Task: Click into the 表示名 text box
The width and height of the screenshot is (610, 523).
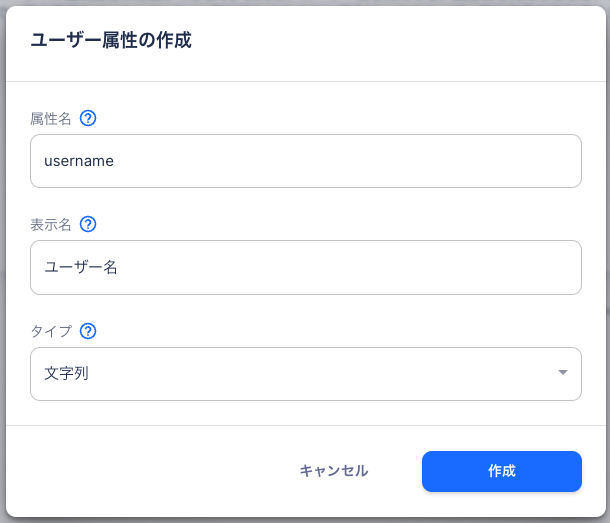Action: coord(305,267)
